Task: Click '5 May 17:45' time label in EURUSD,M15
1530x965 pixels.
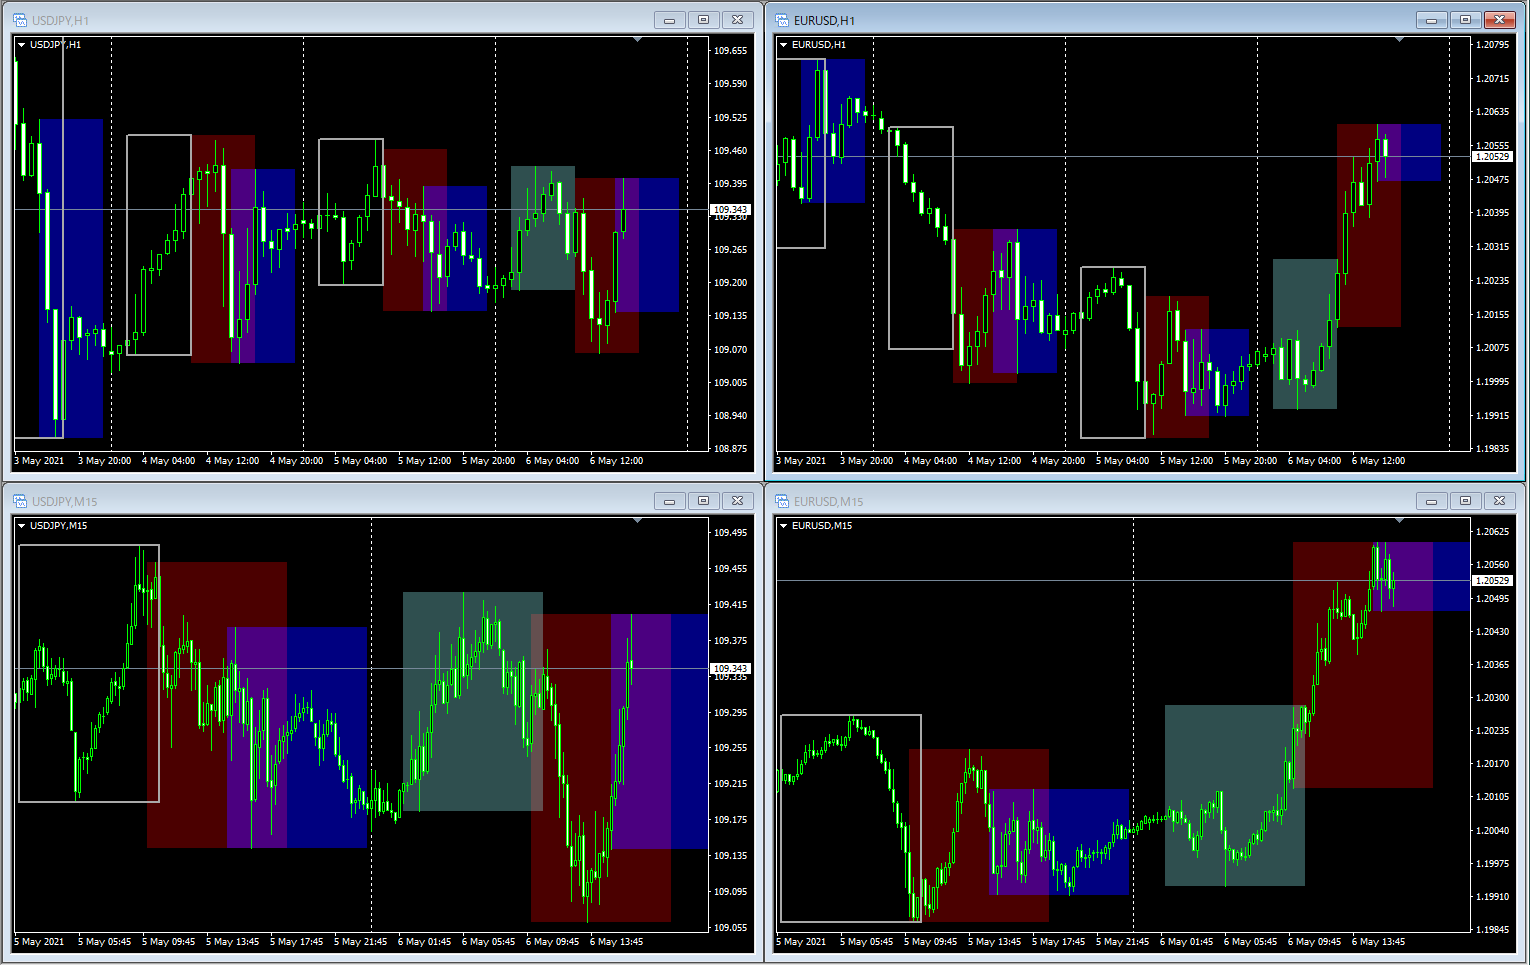Action: pyautogui.click(x=1058, y=942)
